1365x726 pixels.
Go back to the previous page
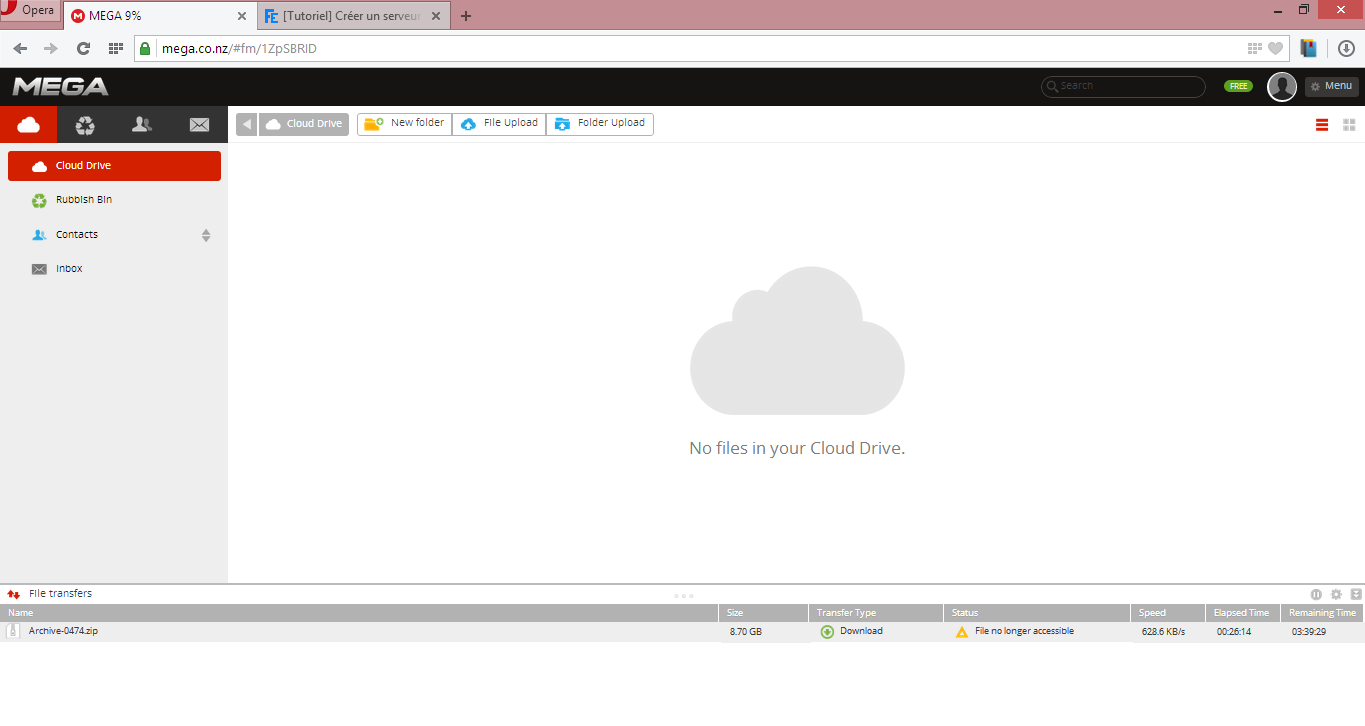click(20, 48)
